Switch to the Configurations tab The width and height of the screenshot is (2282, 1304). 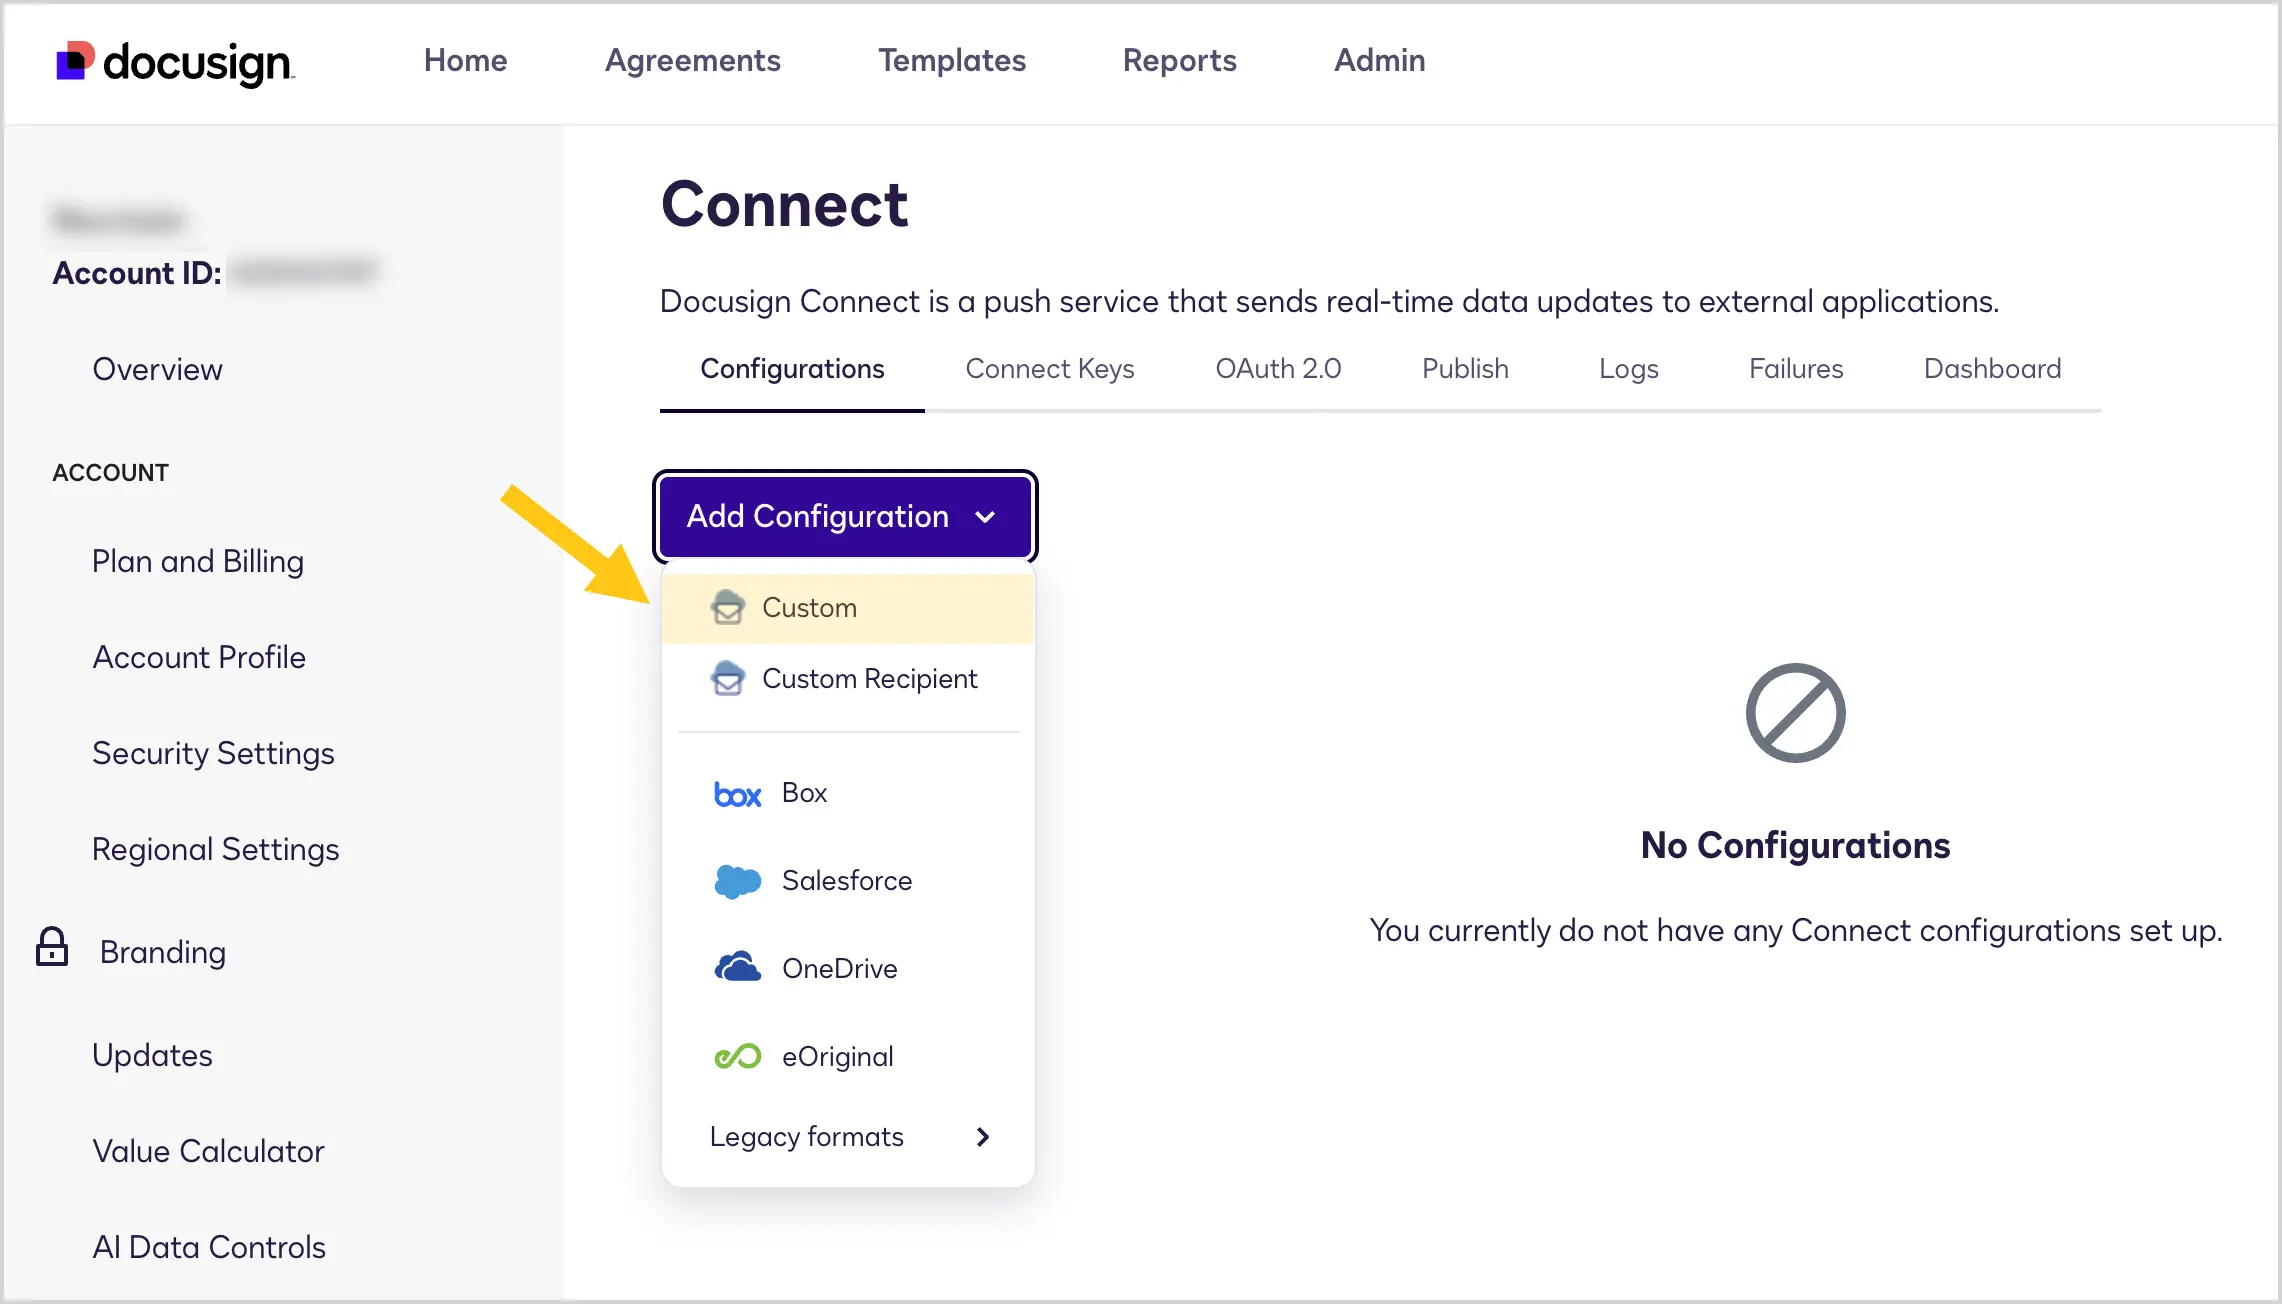pyautogui.click(x=792, y=369)
